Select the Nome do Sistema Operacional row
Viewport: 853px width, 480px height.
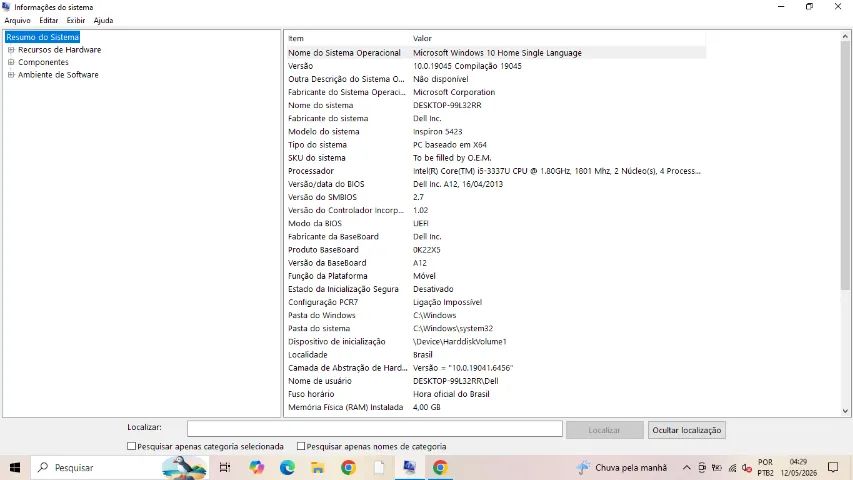point(495,53)
